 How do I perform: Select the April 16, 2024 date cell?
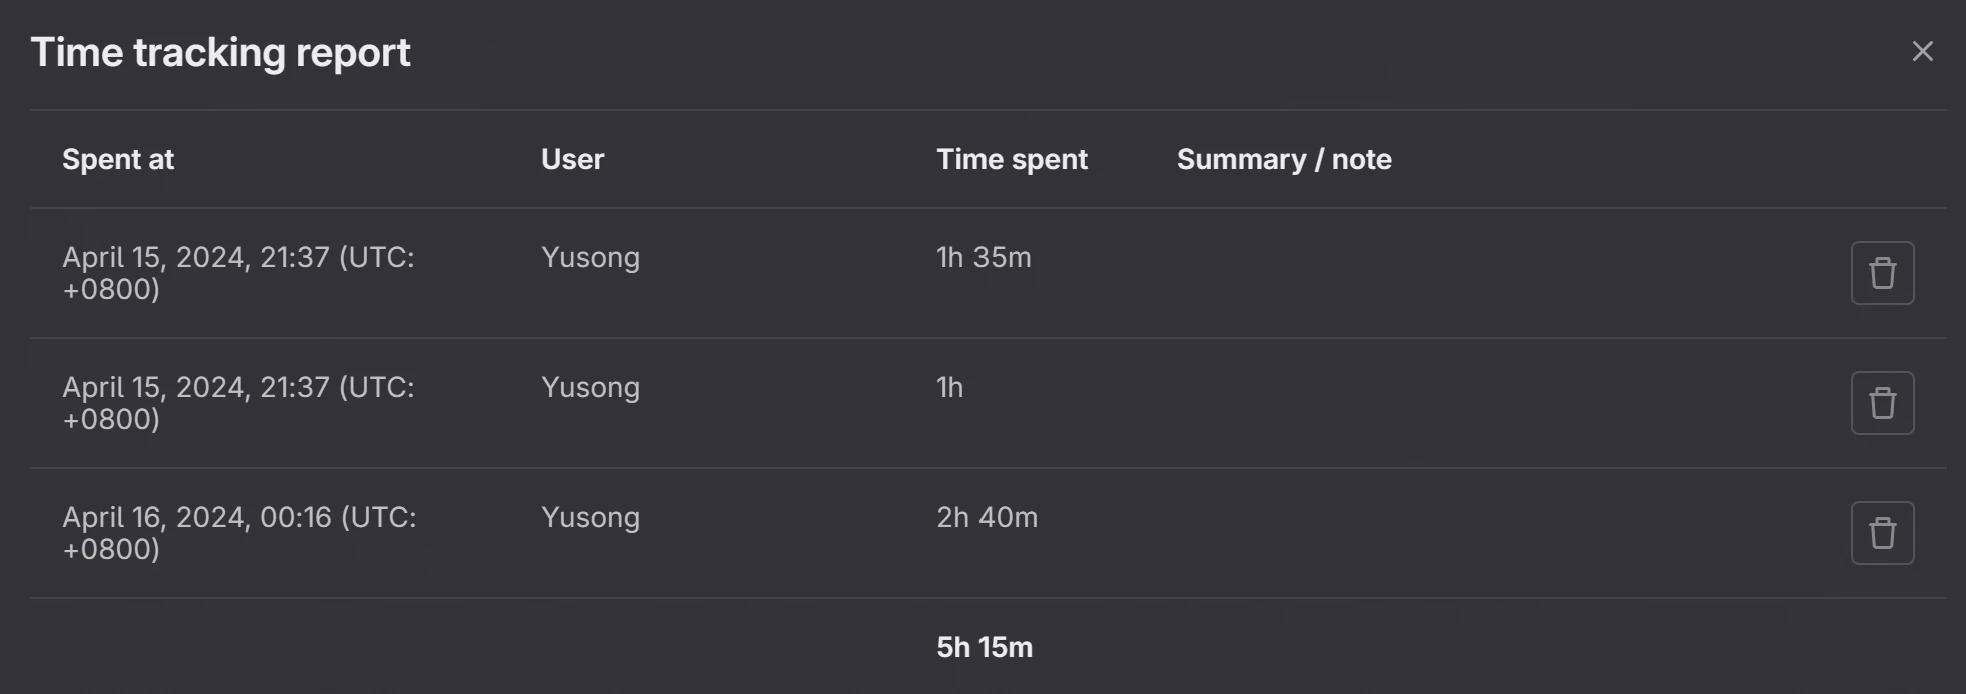pyautogui.click(x=238, y=533)
